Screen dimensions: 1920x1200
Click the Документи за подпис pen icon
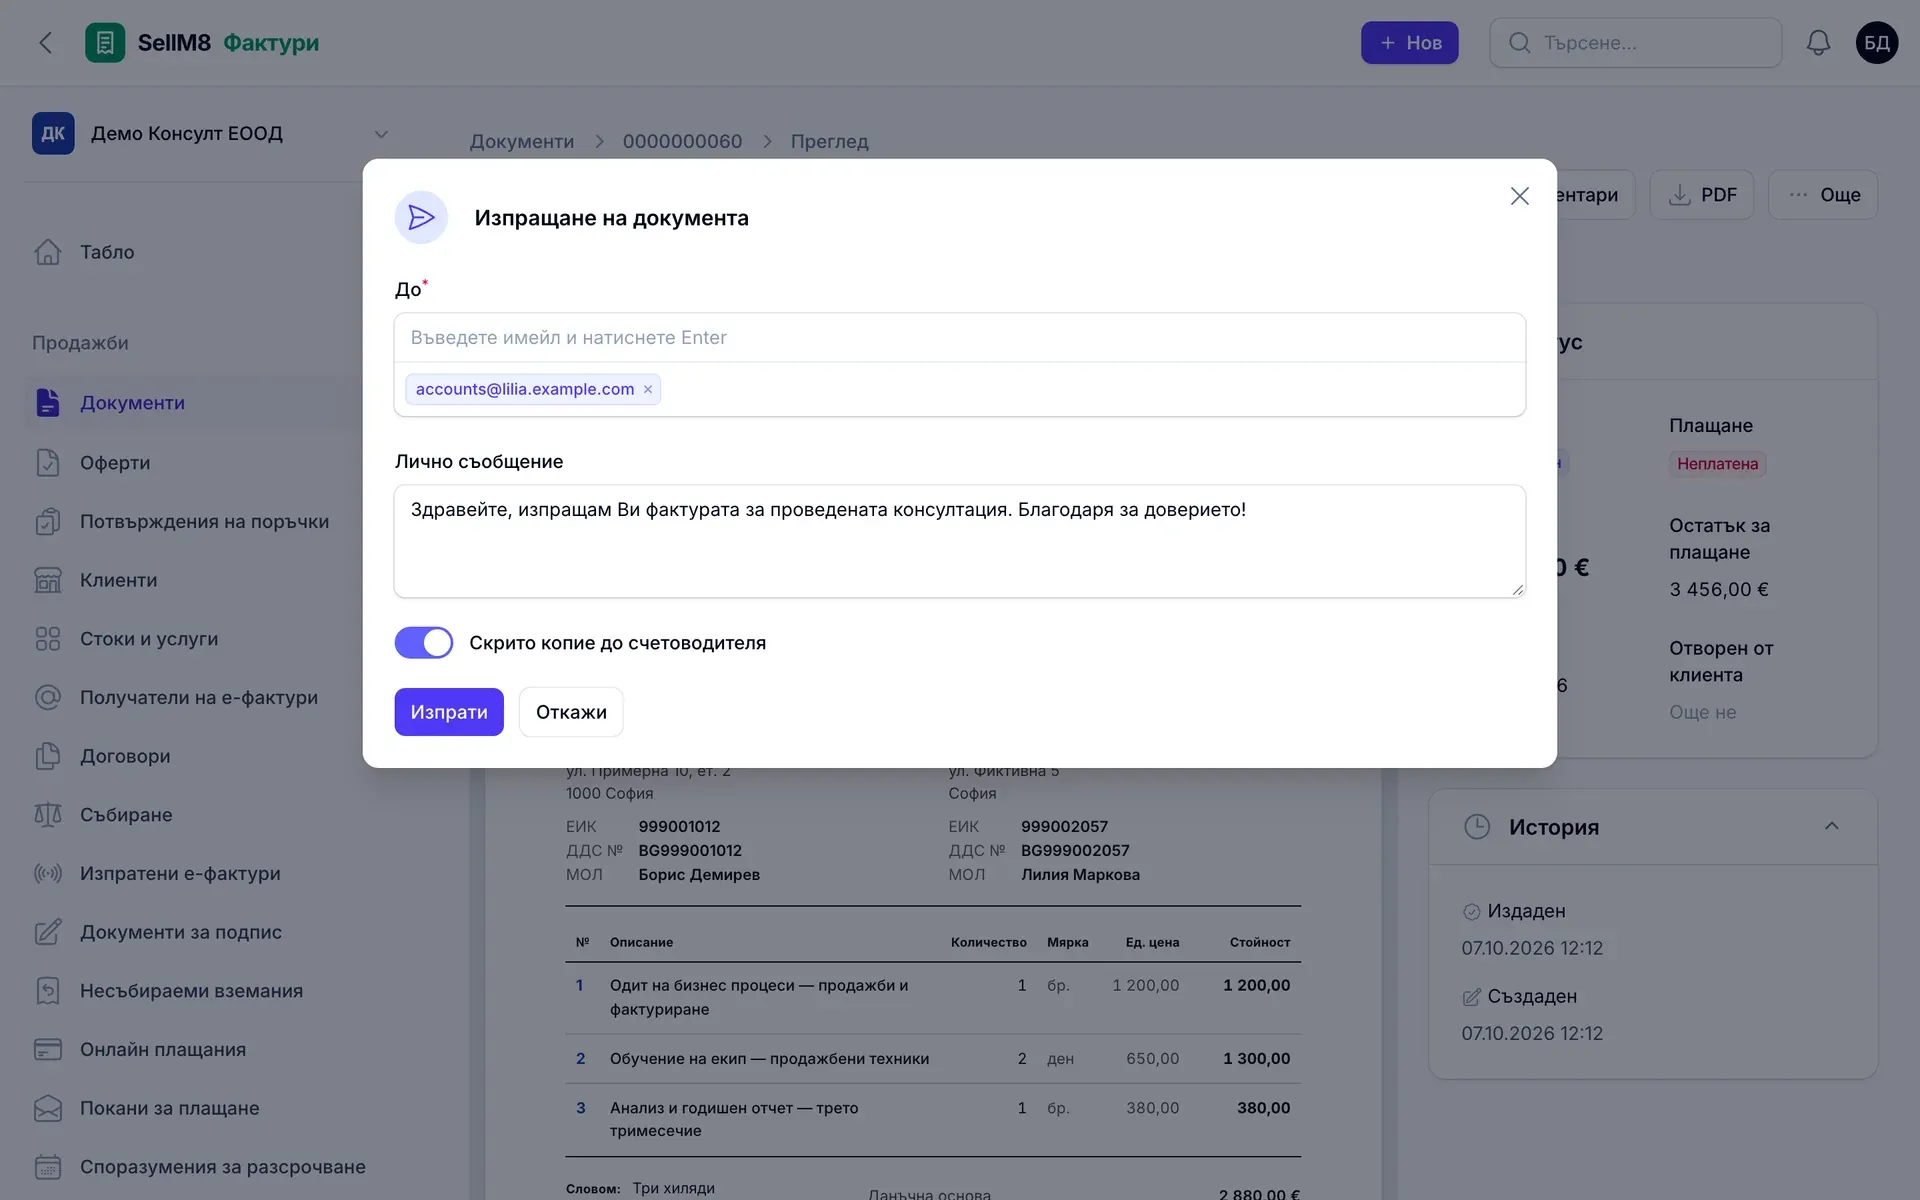48,932
